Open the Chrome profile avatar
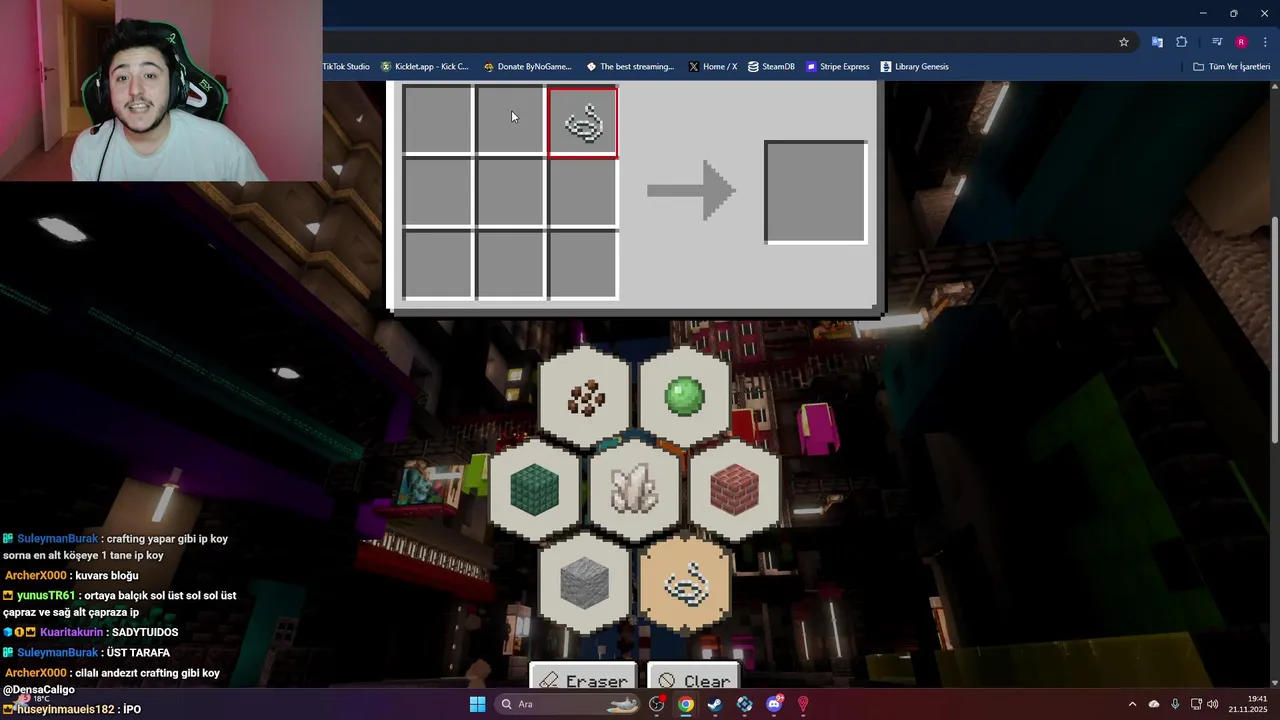Viewport: 1280px width, 720px height. coord(1241,42)
